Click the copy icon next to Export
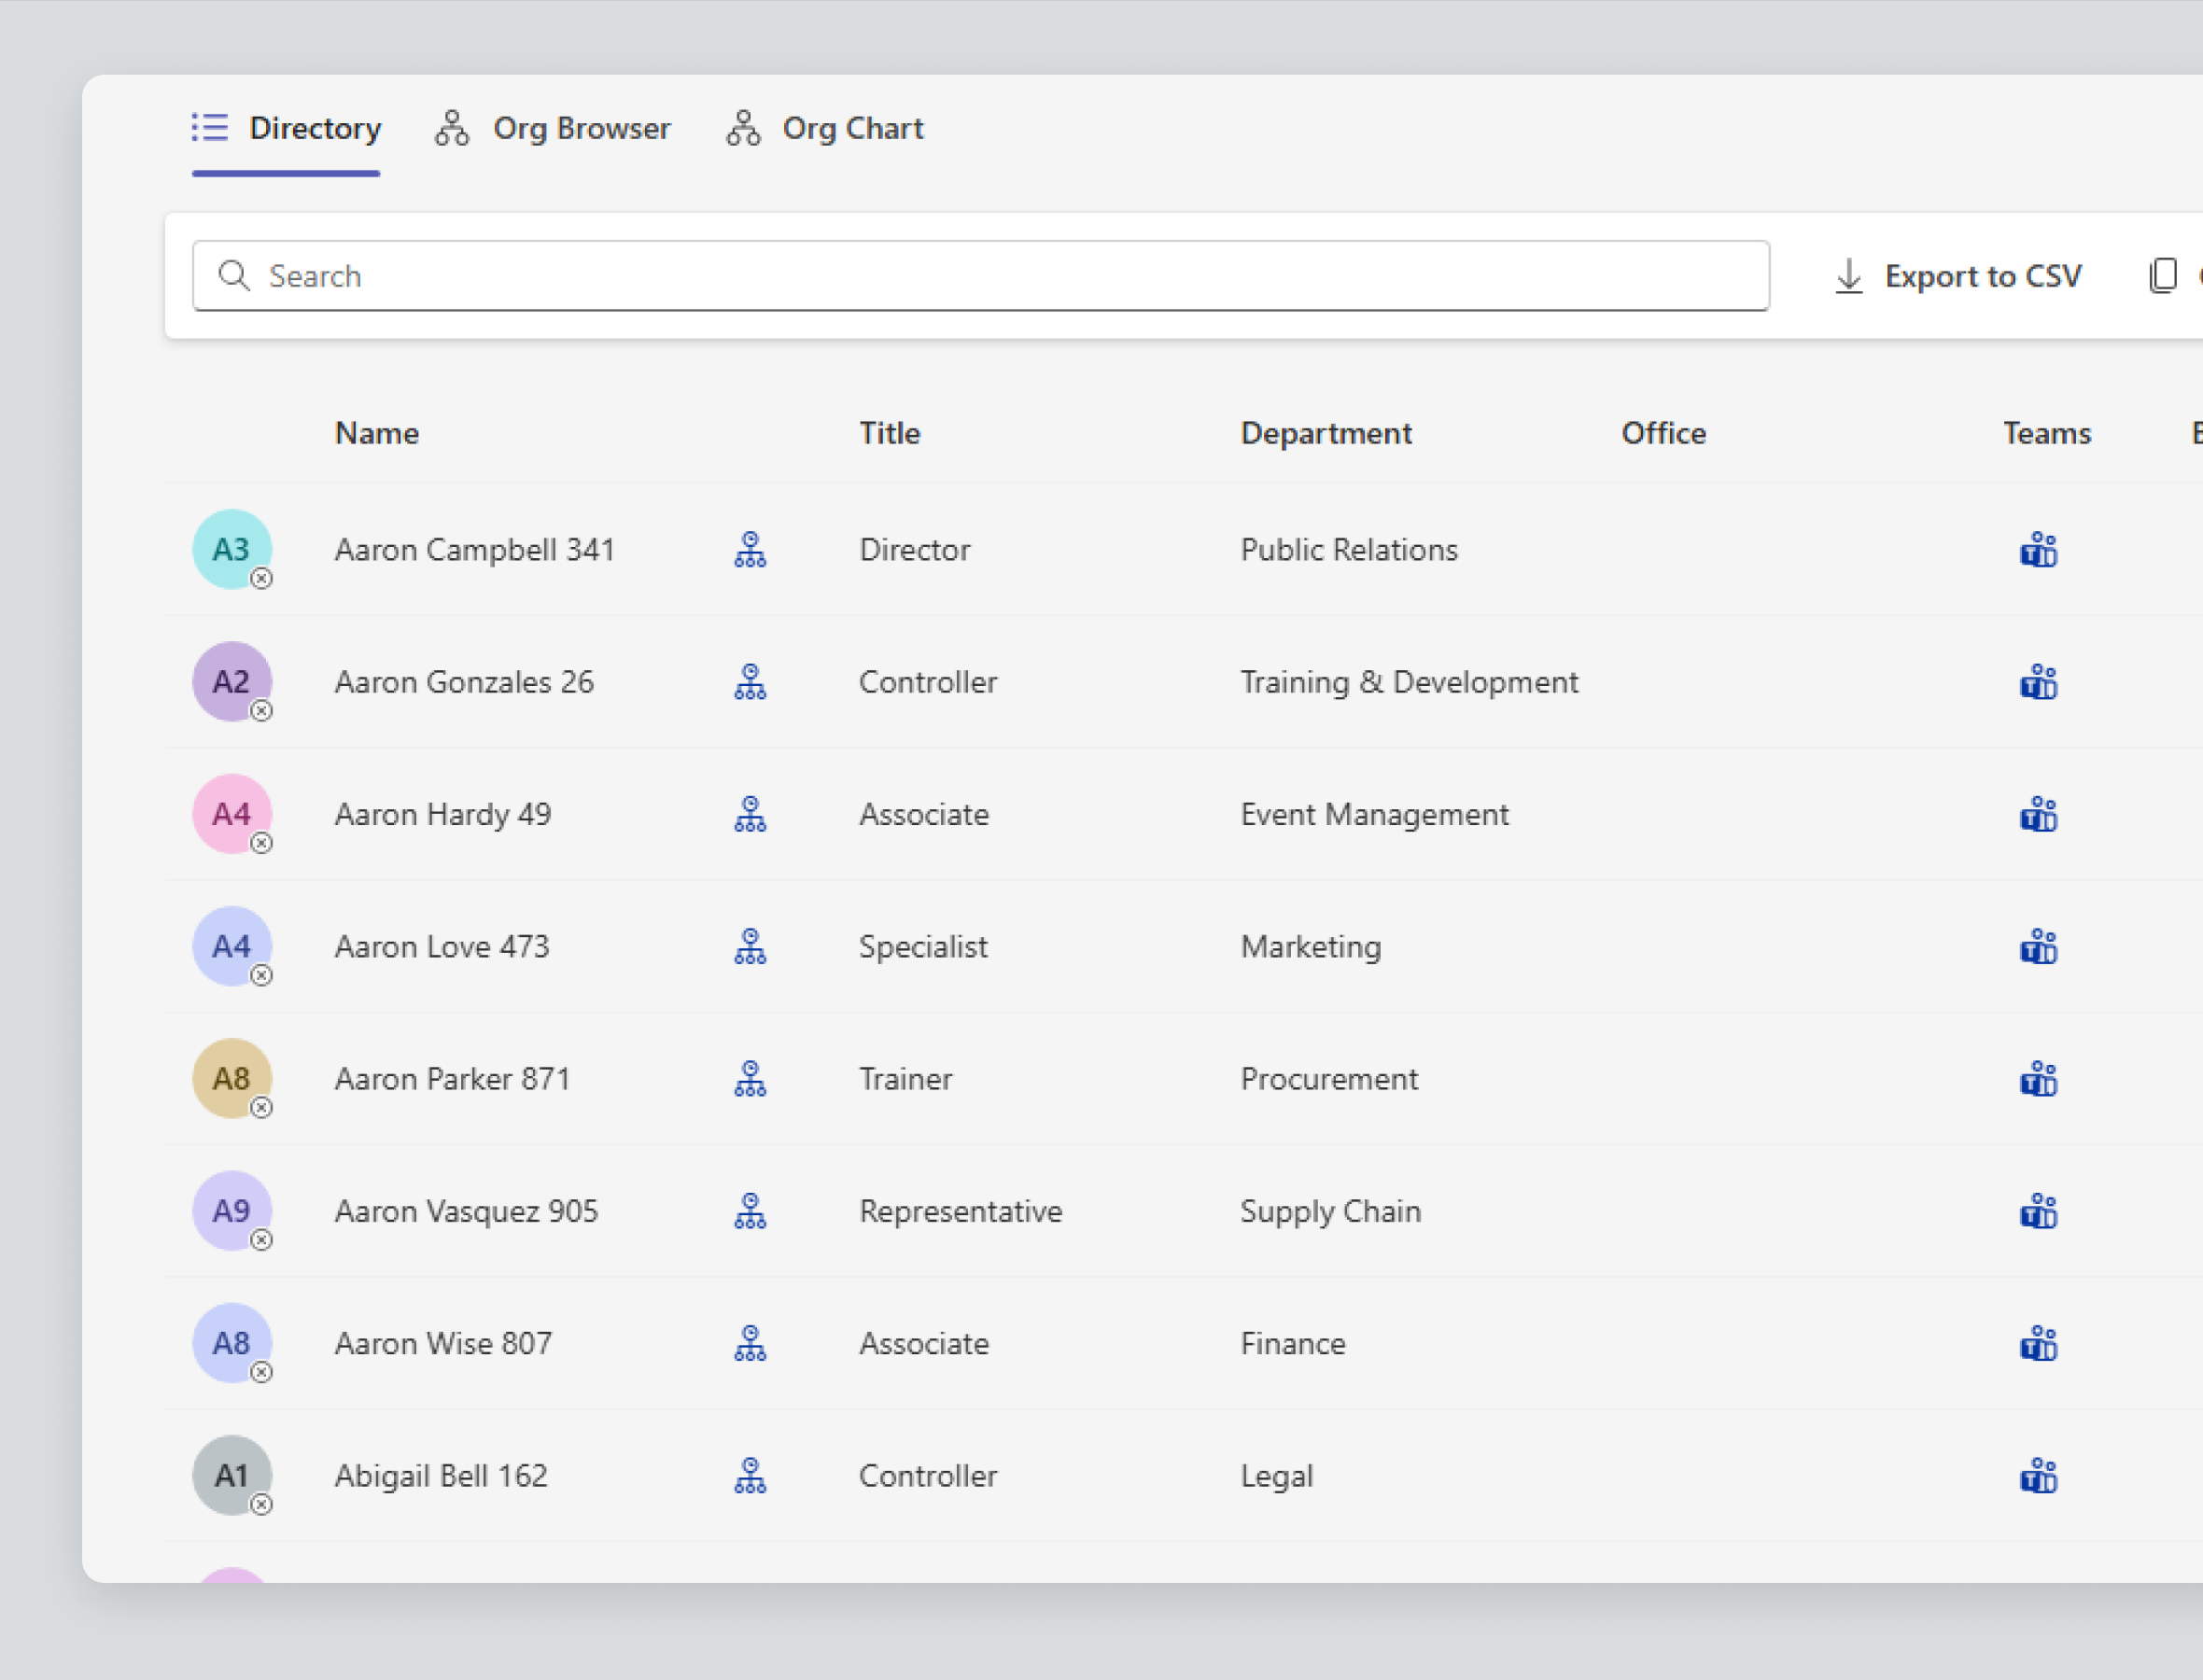2203x1680 pixels. [x=2163, y=275]
